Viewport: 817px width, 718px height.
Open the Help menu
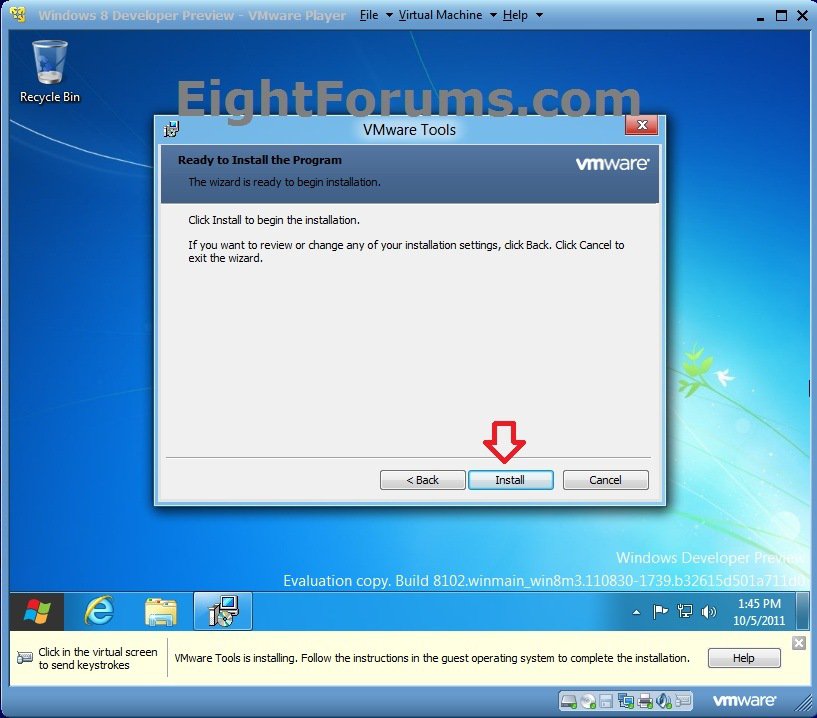515,16
